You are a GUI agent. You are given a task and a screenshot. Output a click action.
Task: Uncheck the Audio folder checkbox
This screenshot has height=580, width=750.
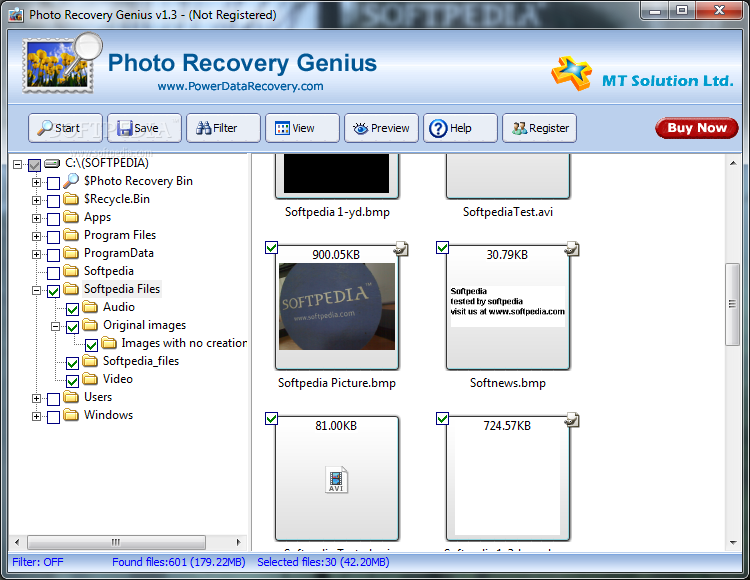pyautogui.click(x=72, y=309)
